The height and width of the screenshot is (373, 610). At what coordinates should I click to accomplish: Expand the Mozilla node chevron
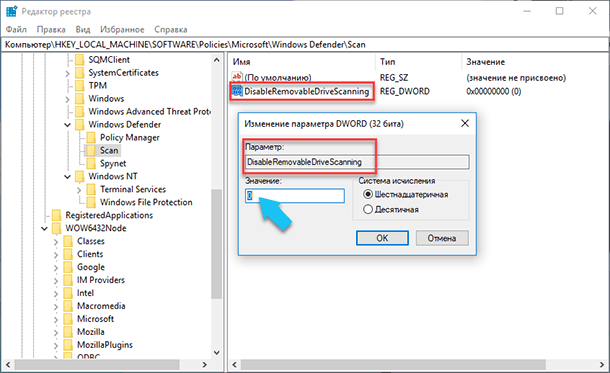pos(56,333)
